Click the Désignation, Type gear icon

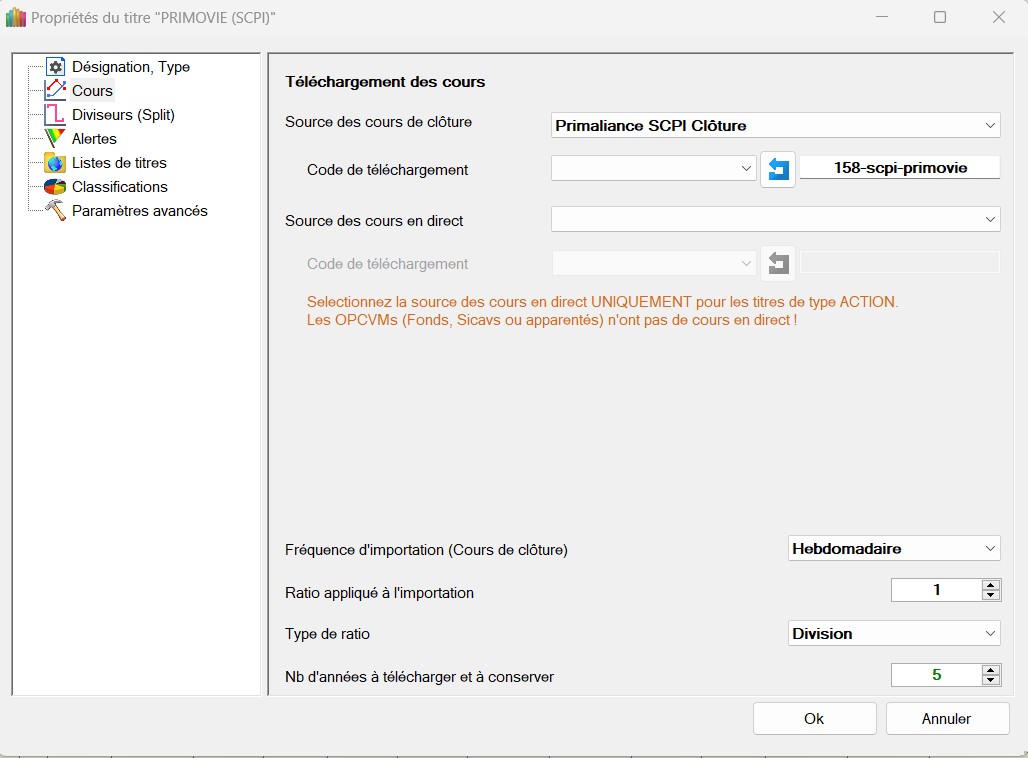coord(55,67)
